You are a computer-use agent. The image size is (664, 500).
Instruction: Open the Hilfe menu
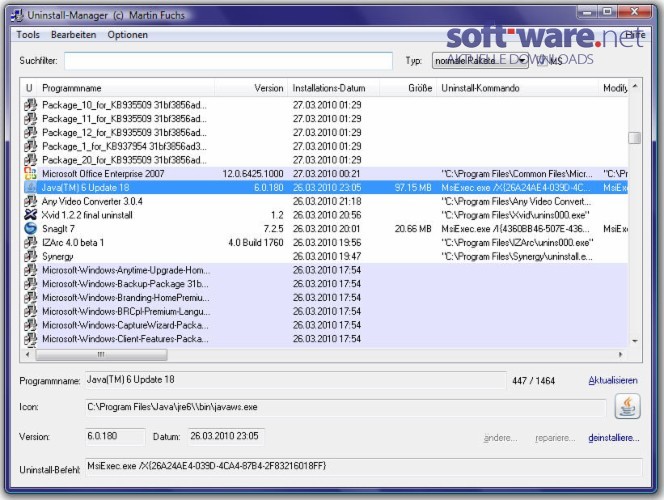point(635,35)
